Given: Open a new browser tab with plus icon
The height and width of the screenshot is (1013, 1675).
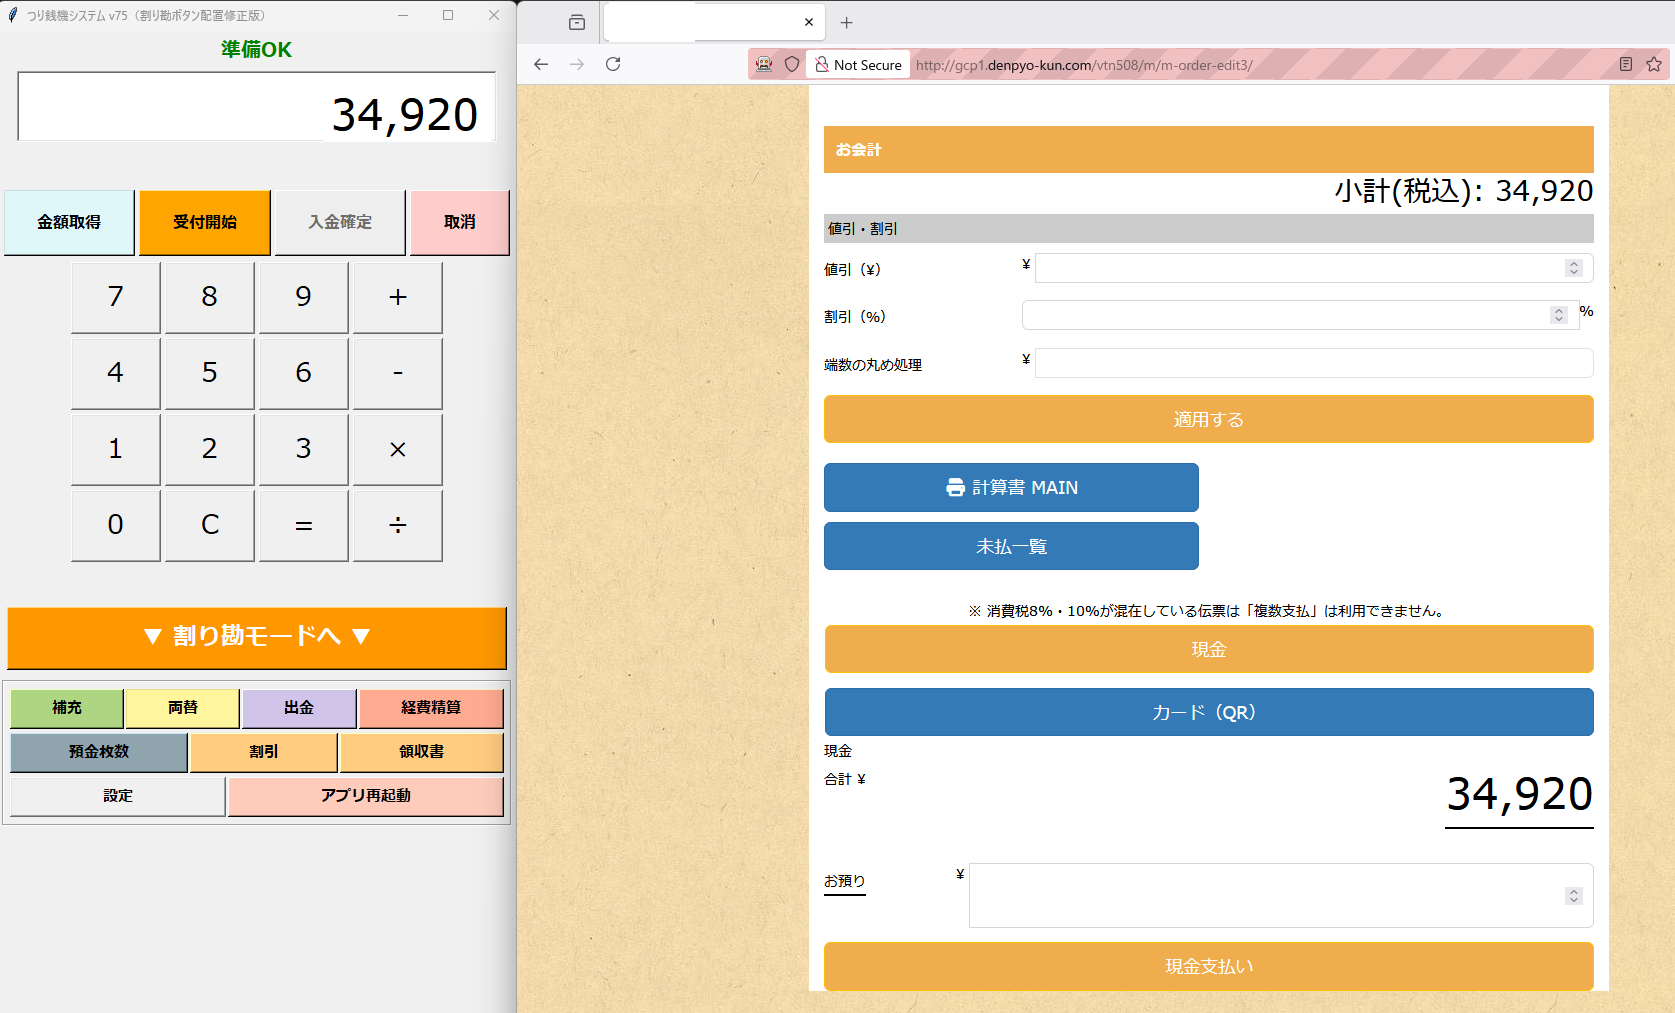Looking at the screenshot, I should 847,22.
